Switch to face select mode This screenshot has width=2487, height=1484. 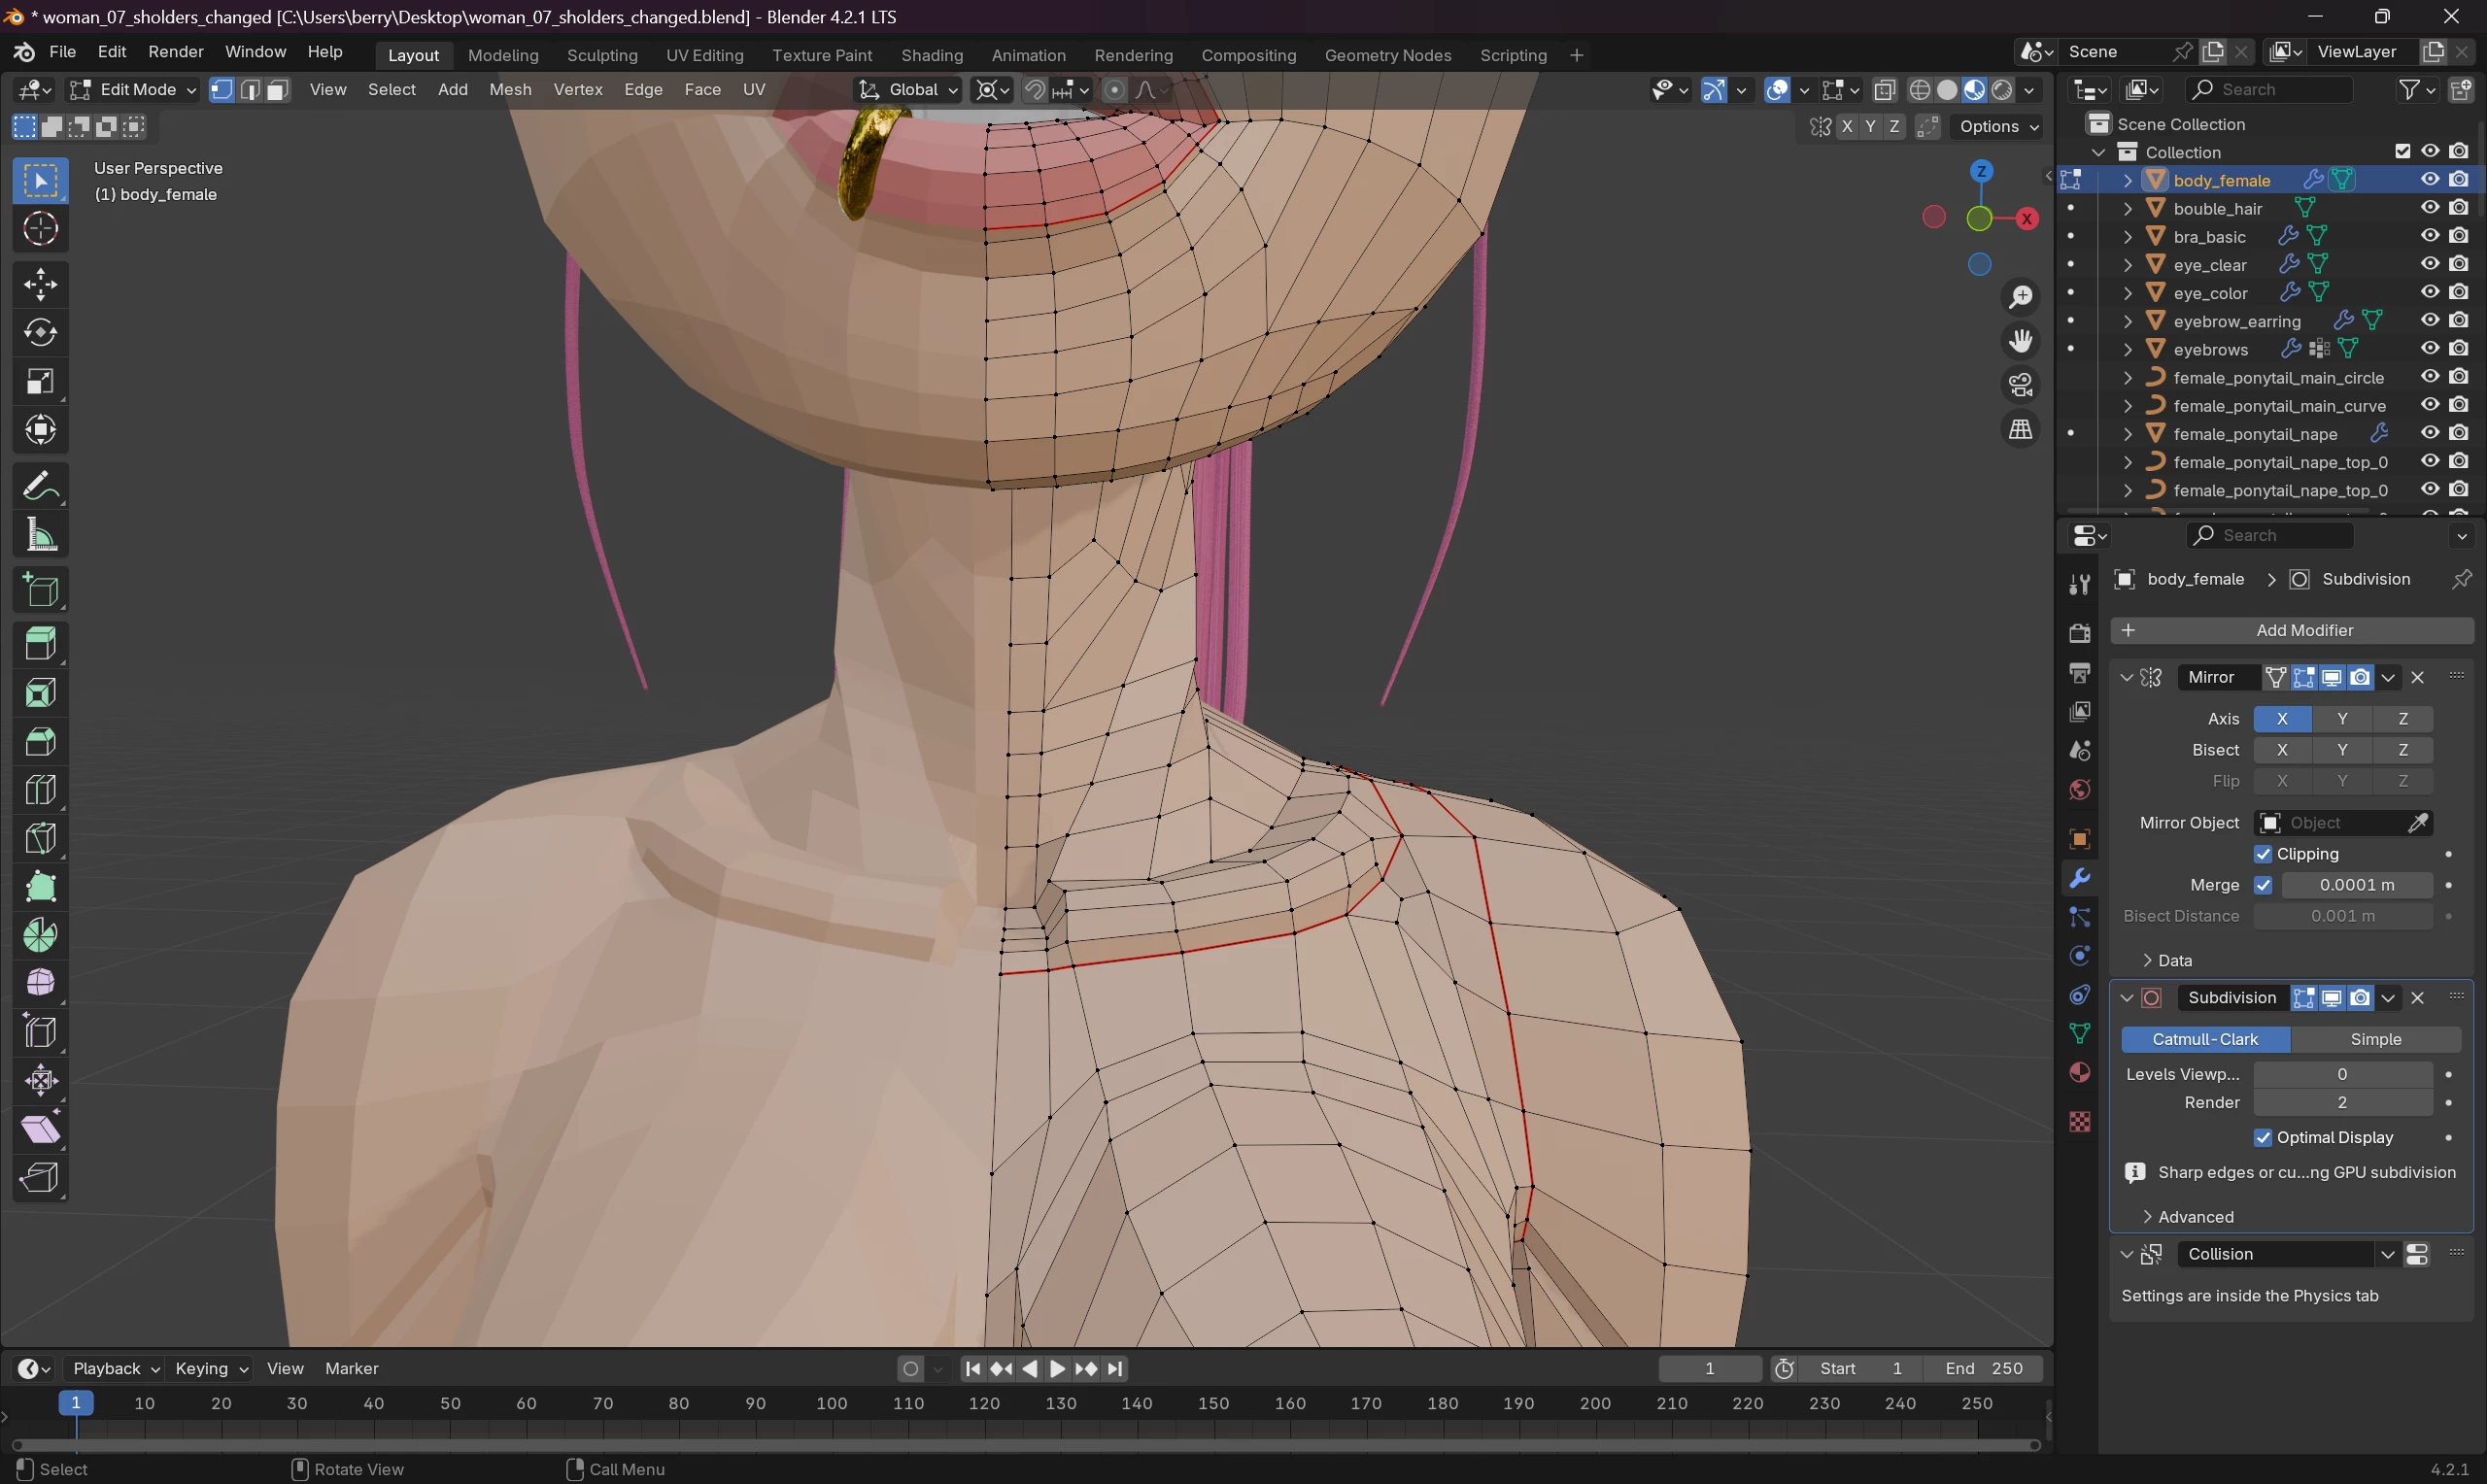(278, 90)
